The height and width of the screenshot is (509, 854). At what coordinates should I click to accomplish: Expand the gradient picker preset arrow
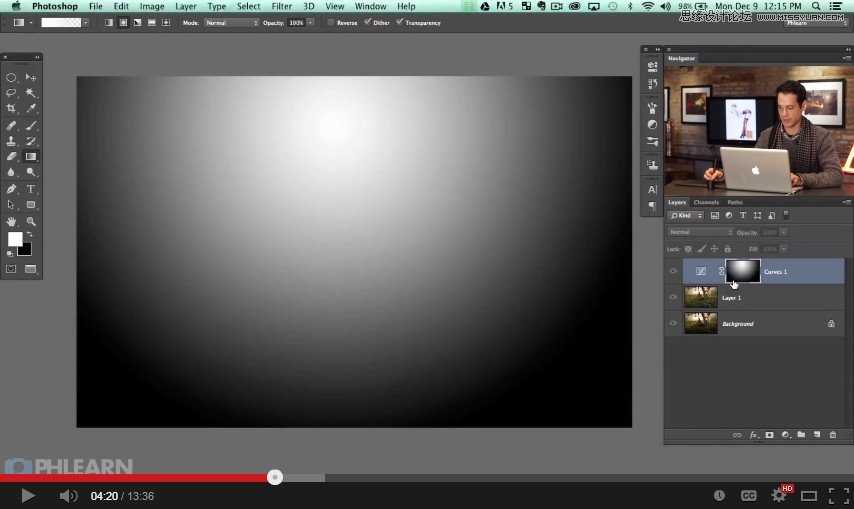(86, 22)
